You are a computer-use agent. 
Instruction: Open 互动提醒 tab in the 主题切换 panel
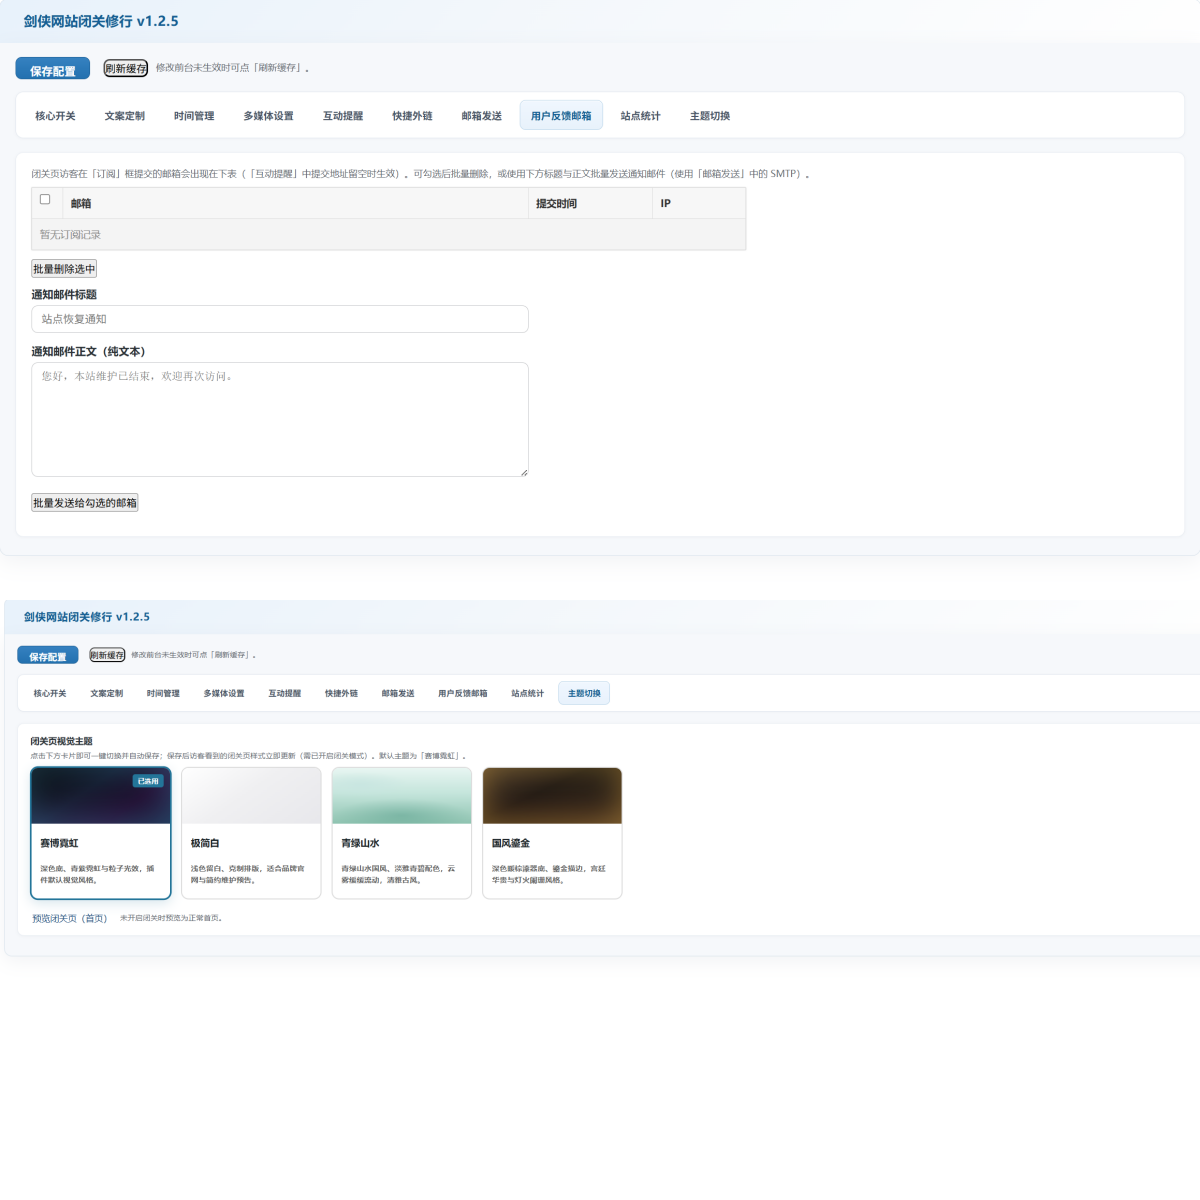click(x=285, y=694)
